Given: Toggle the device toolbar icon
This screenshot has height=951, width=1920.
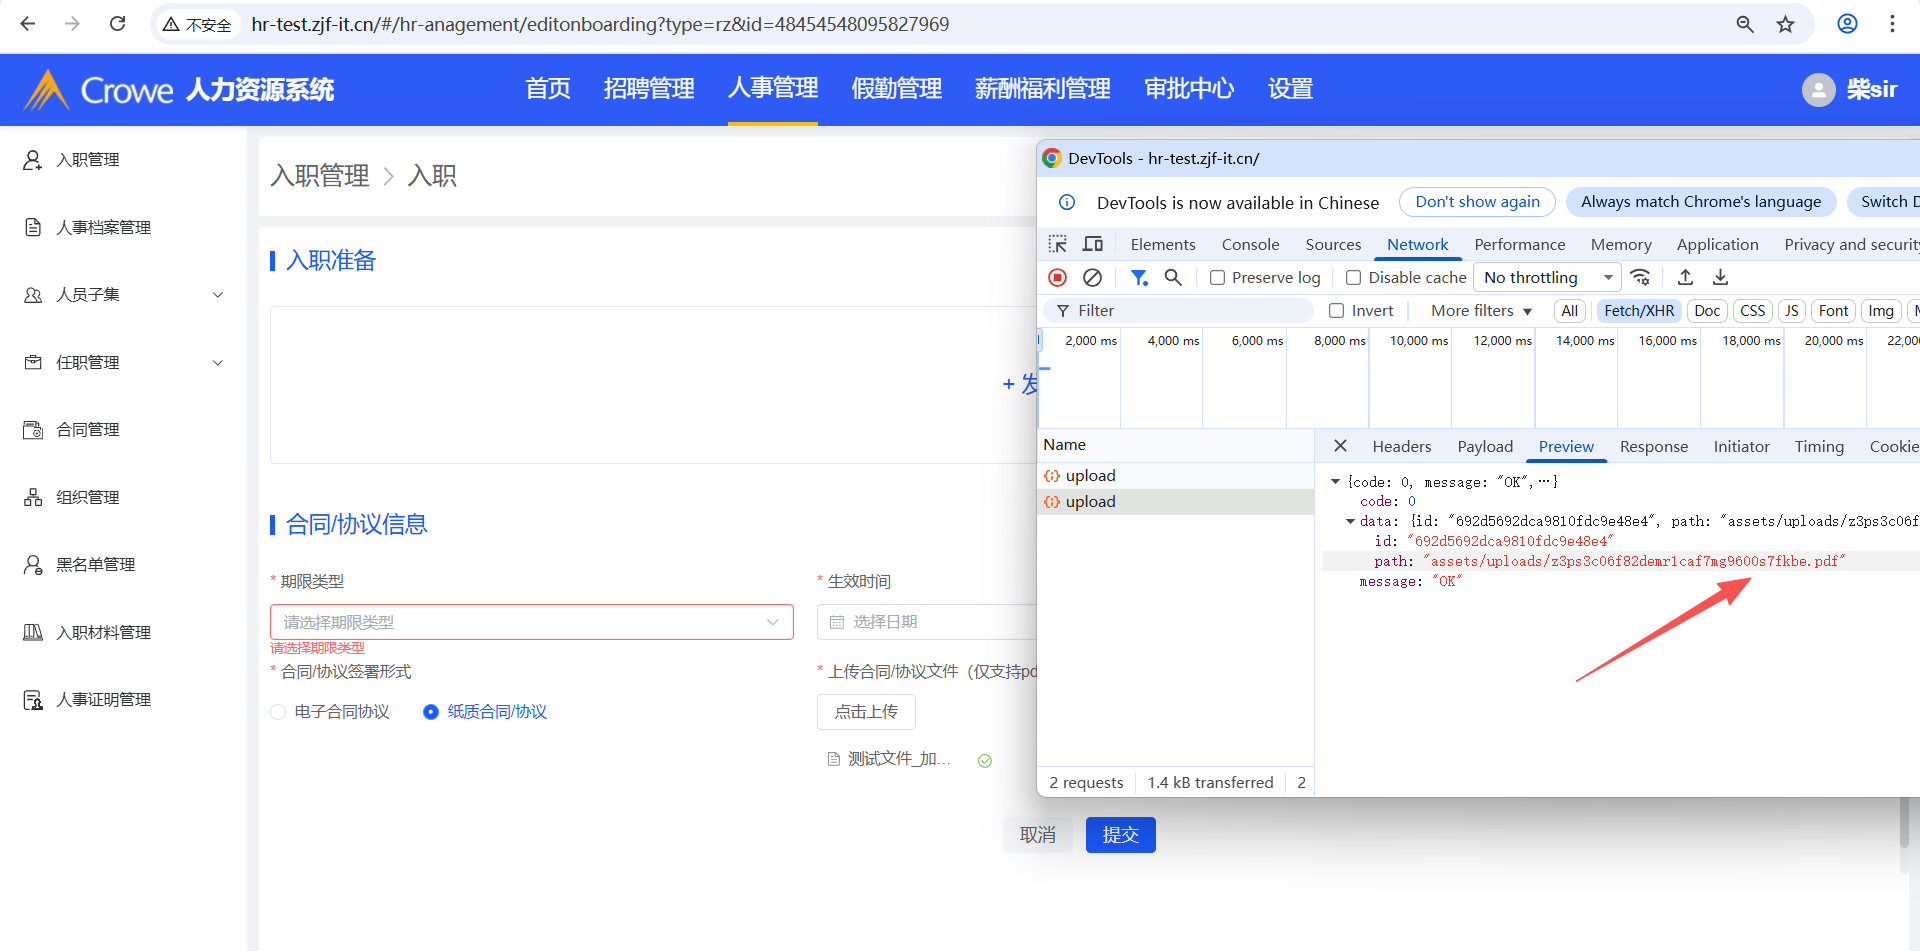Looking at the screenshot, I should (1093, 245).
